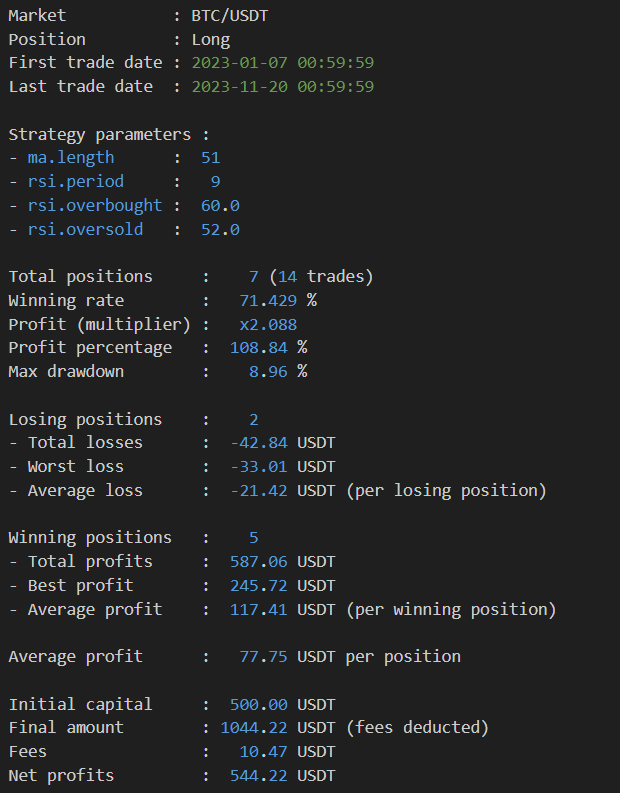Click the net profits 544.22 value
The image size is (620, 793).
point(258,776)
